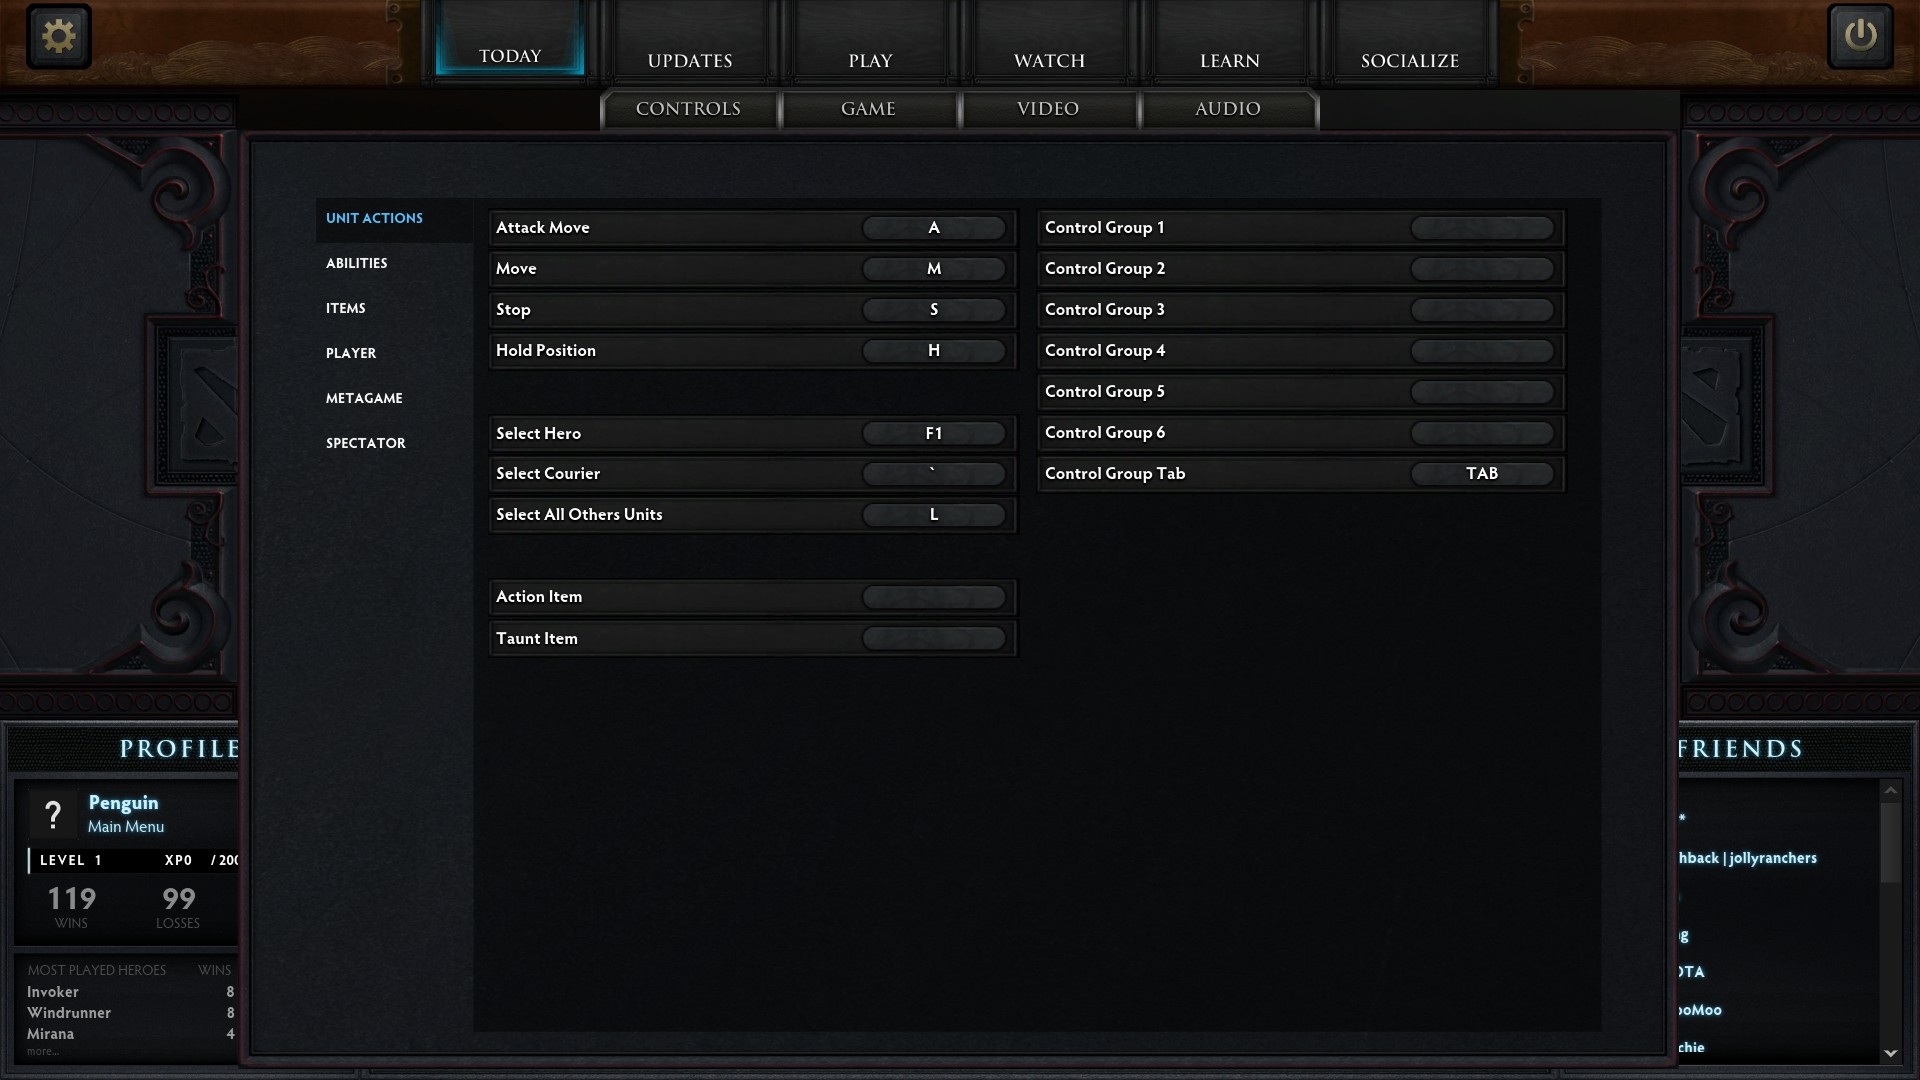Open AUDIO settings tab

pos(1228,109)
